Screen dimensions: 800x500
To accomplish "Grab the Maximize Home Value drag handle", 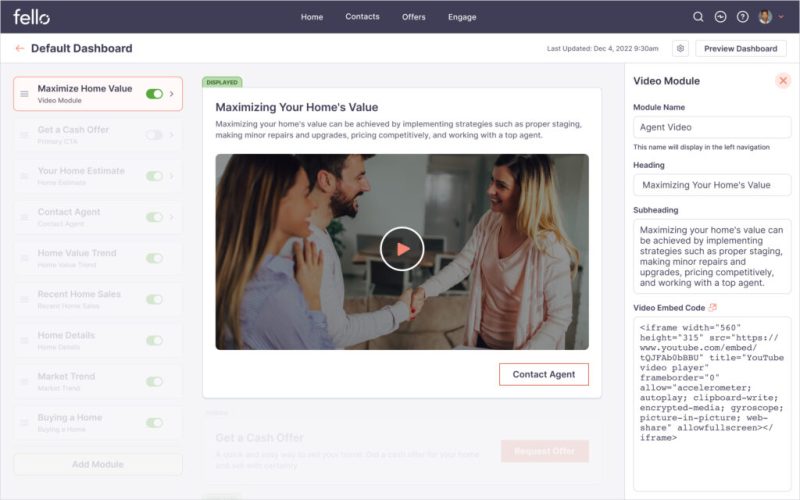I will 25,94.
